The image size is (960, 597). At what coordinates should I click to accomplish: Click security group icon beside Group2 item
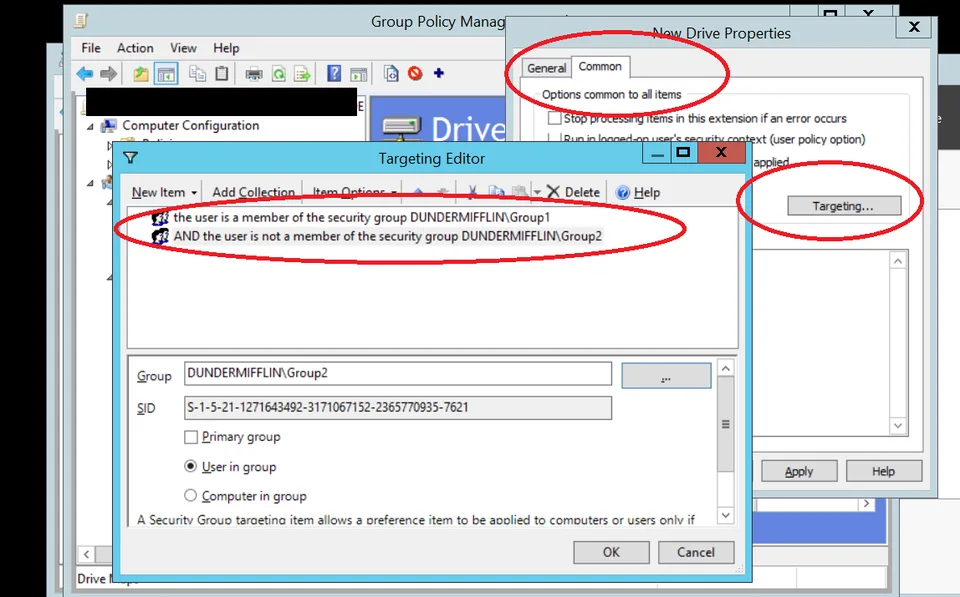160,236
